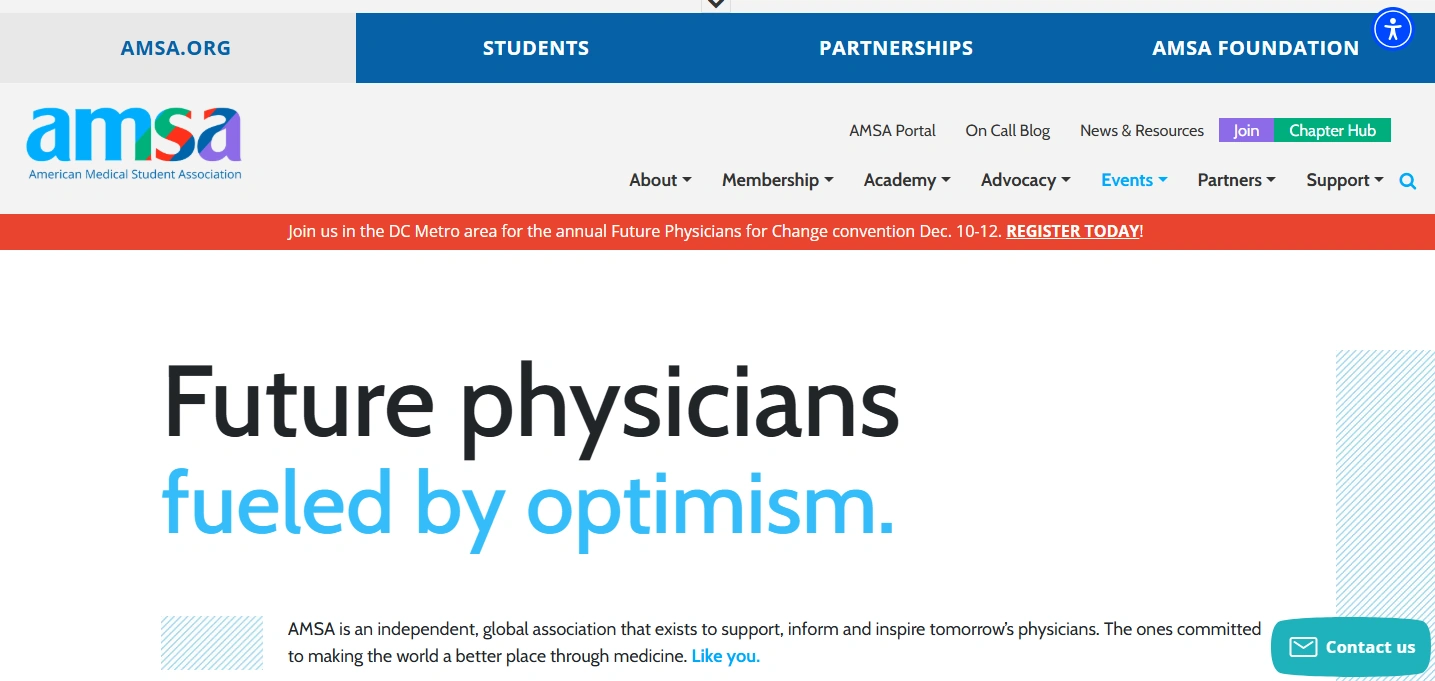Click the AMSA logo
The image size is (1435, 681).
[135, 143]
